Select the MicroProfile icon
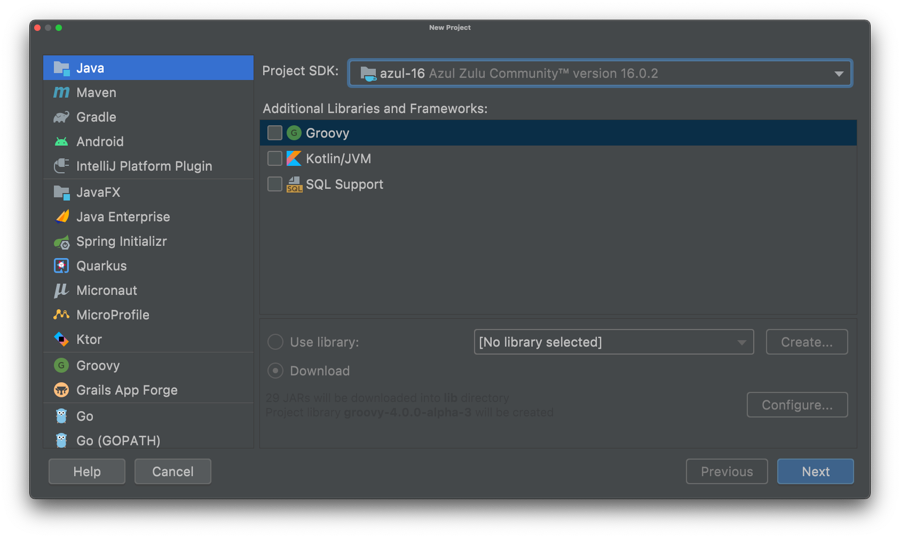Image resolution: width=900 pixels, height=538 pixels. tap(61, 315)
